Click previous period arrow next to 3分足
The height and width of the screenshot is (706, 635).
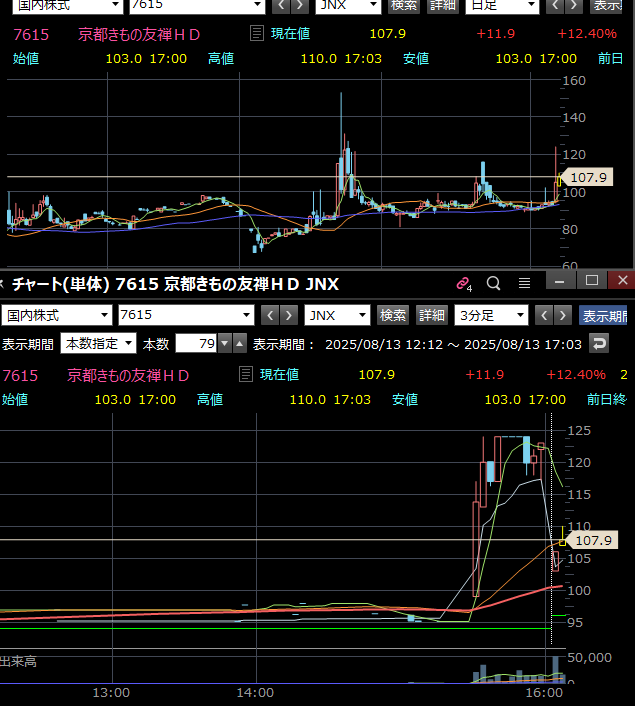pos(544,316)
